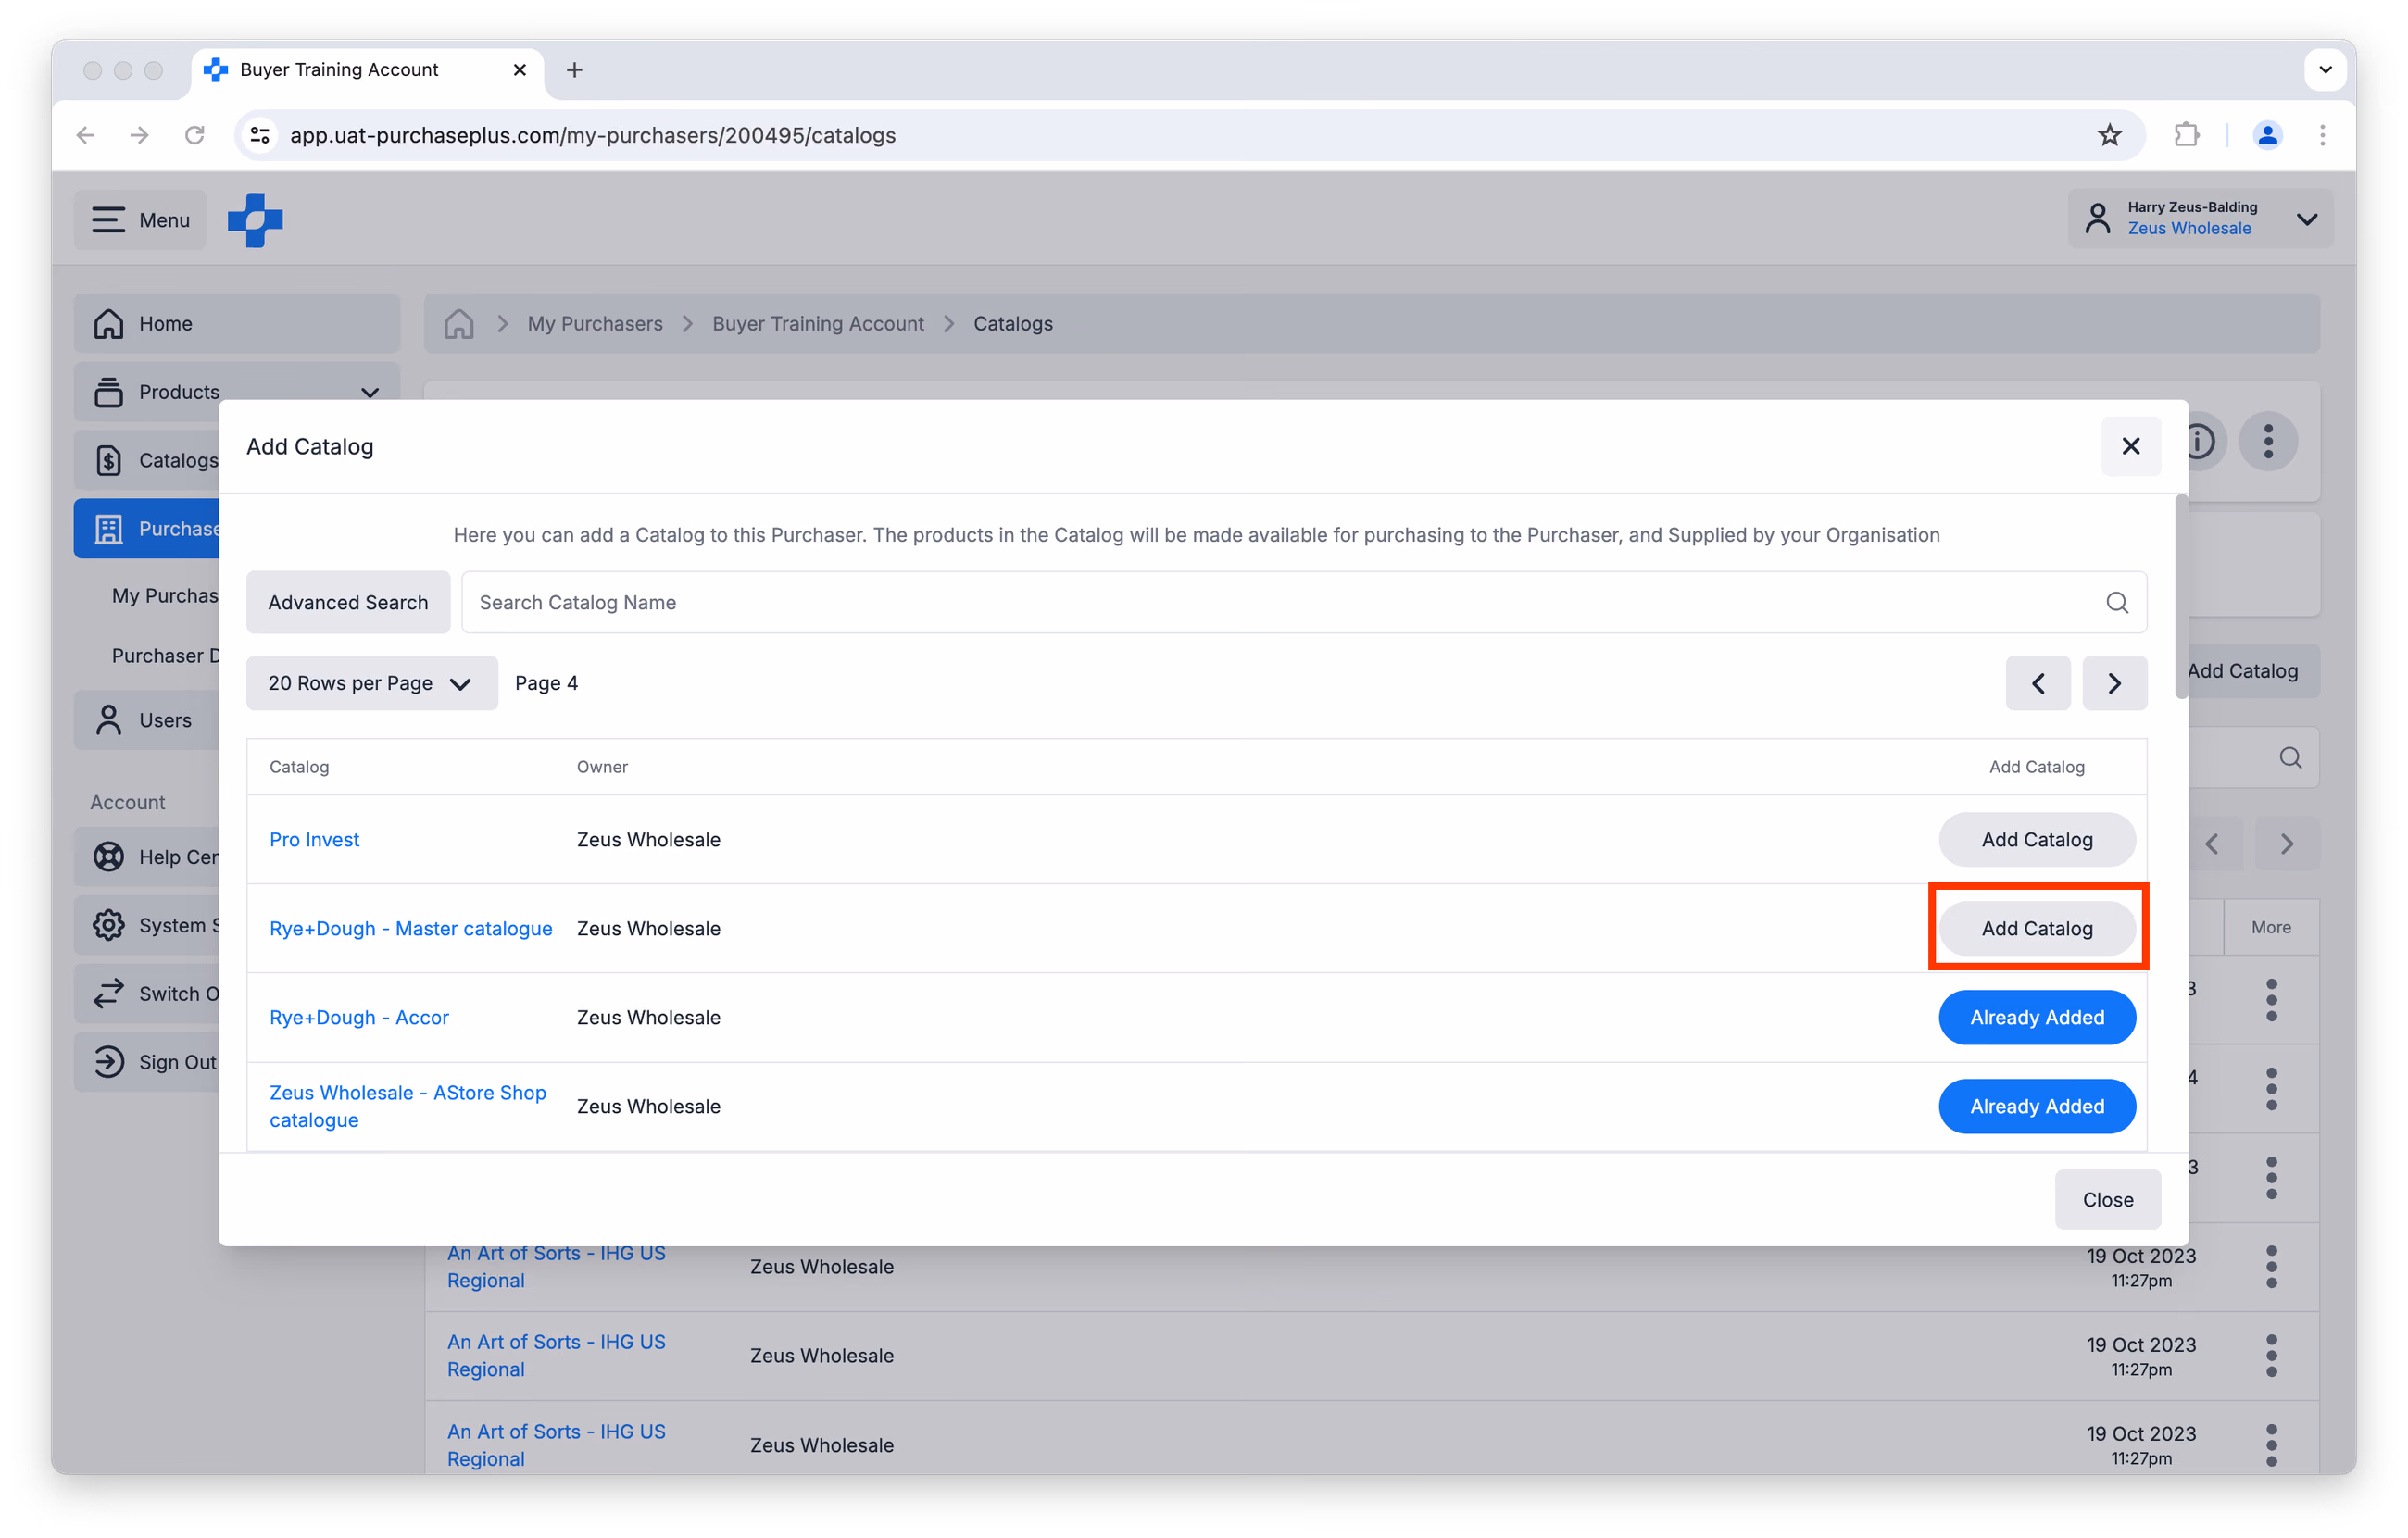Close the Add Catalog dialog with X

click(2131, 446)
